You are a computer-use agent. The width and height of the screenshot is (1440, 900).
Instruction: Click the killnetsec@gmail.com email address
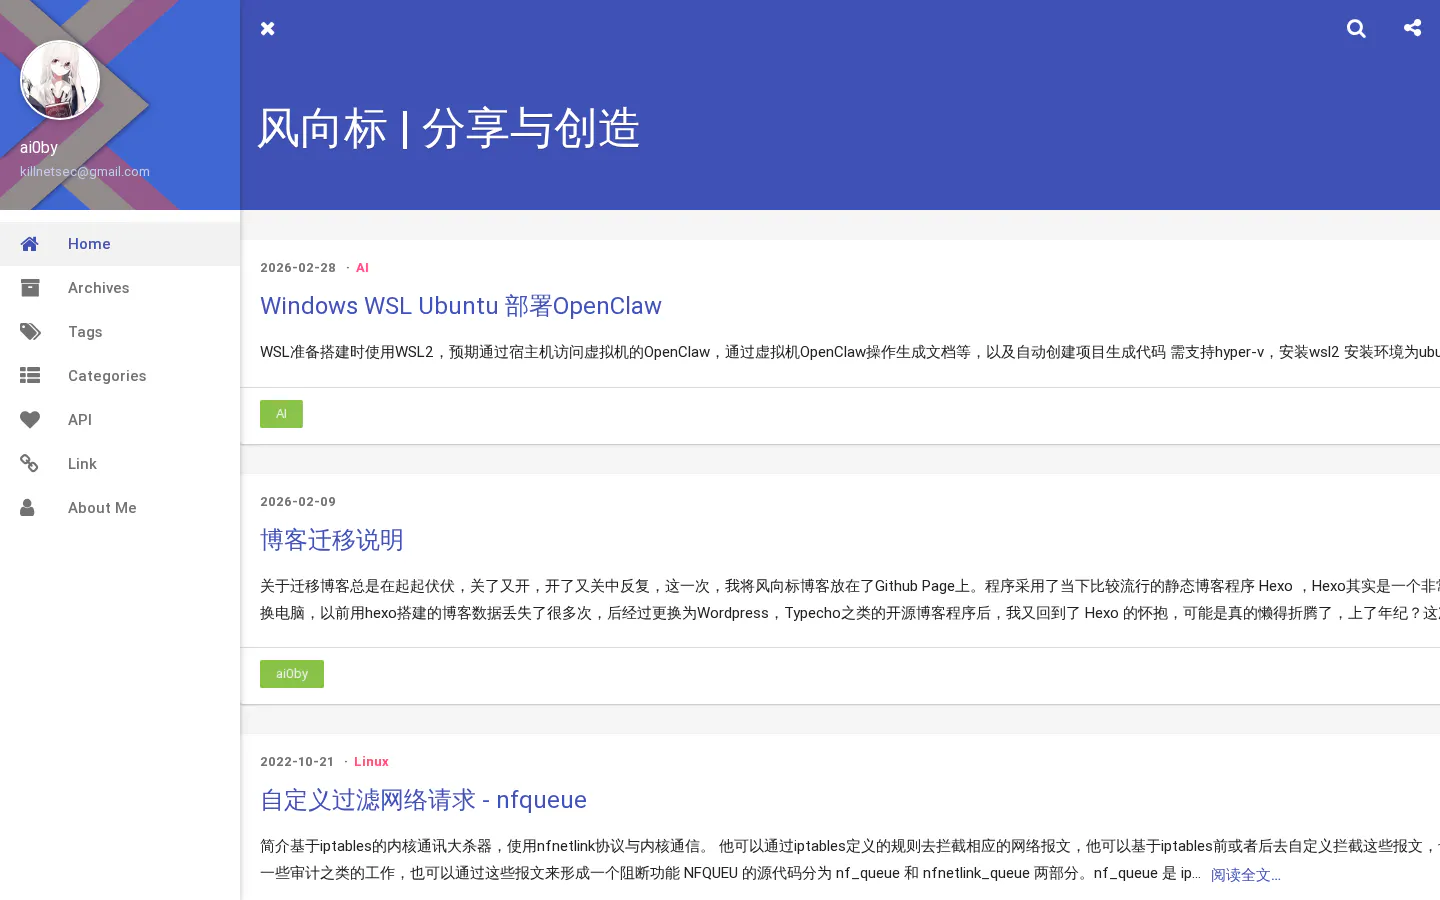click(x=85, y=172)
